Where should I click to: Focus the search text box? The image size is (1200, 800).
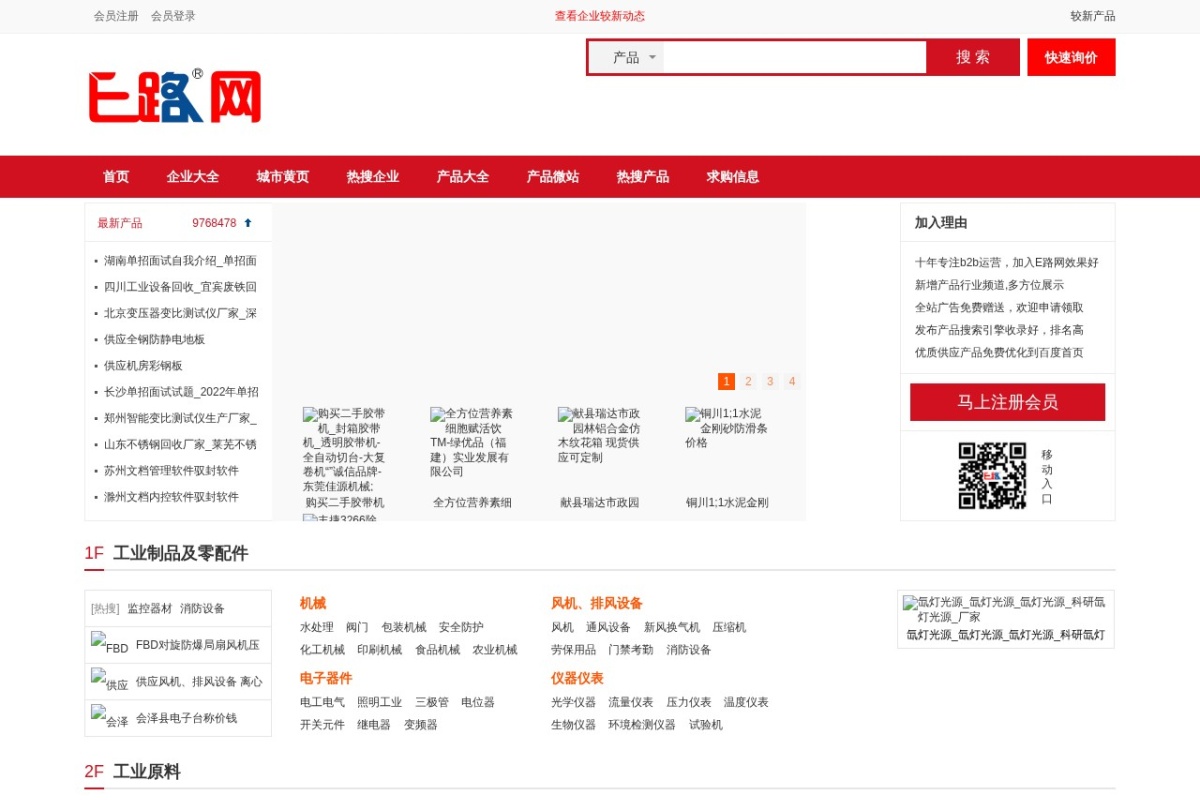click(795, 58)
